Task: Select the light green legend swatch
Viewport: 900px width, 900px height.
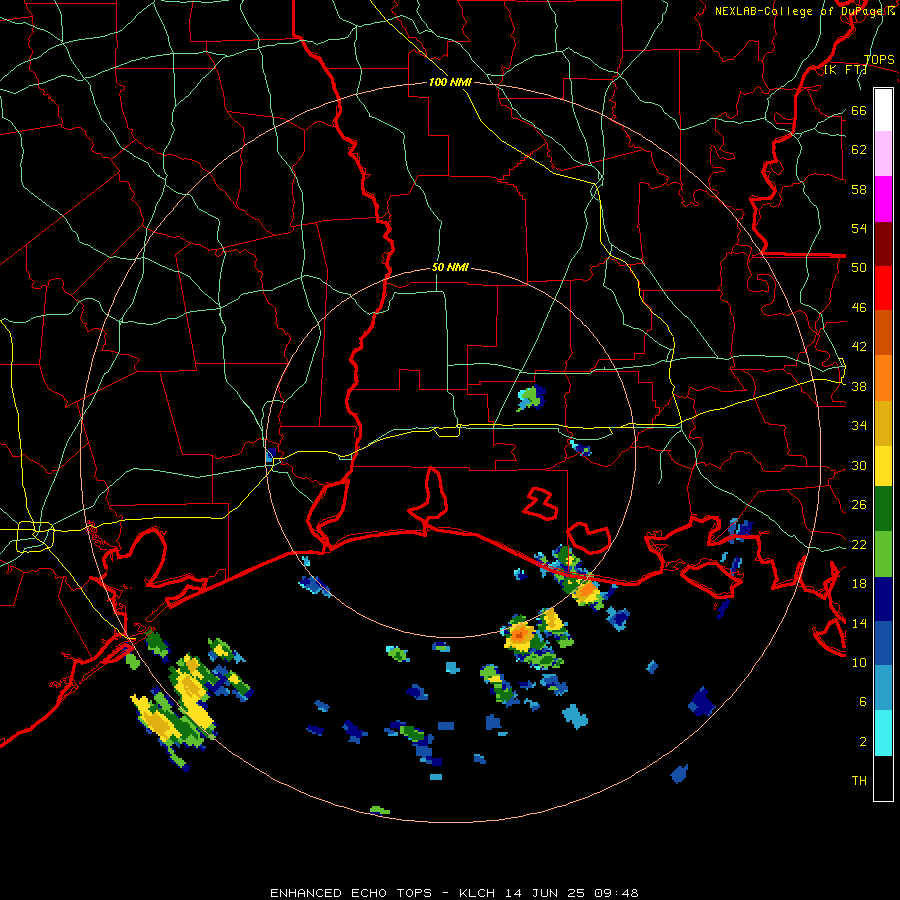Action: click(883, 553)
